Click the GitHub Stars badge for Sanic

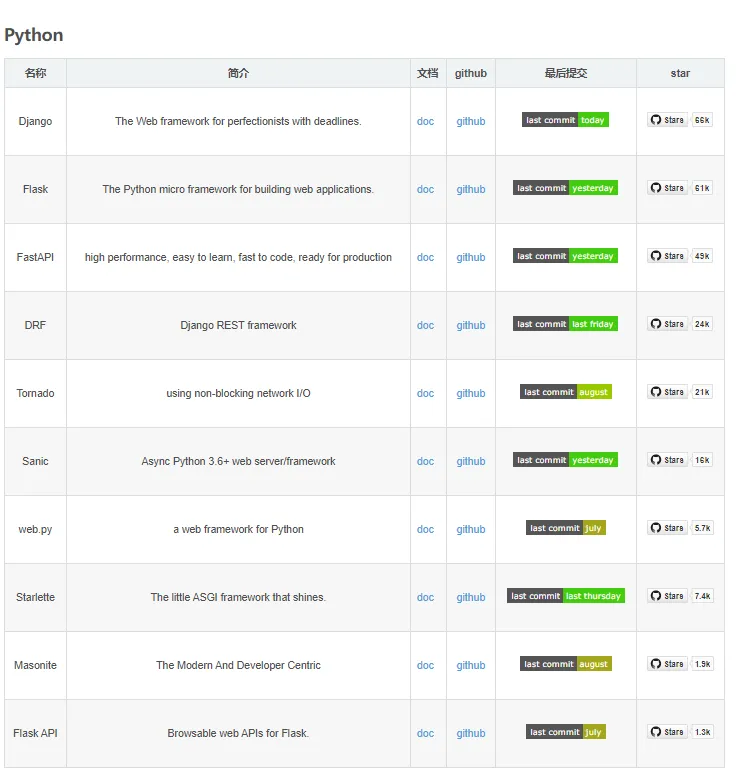(x=667, y=460)
